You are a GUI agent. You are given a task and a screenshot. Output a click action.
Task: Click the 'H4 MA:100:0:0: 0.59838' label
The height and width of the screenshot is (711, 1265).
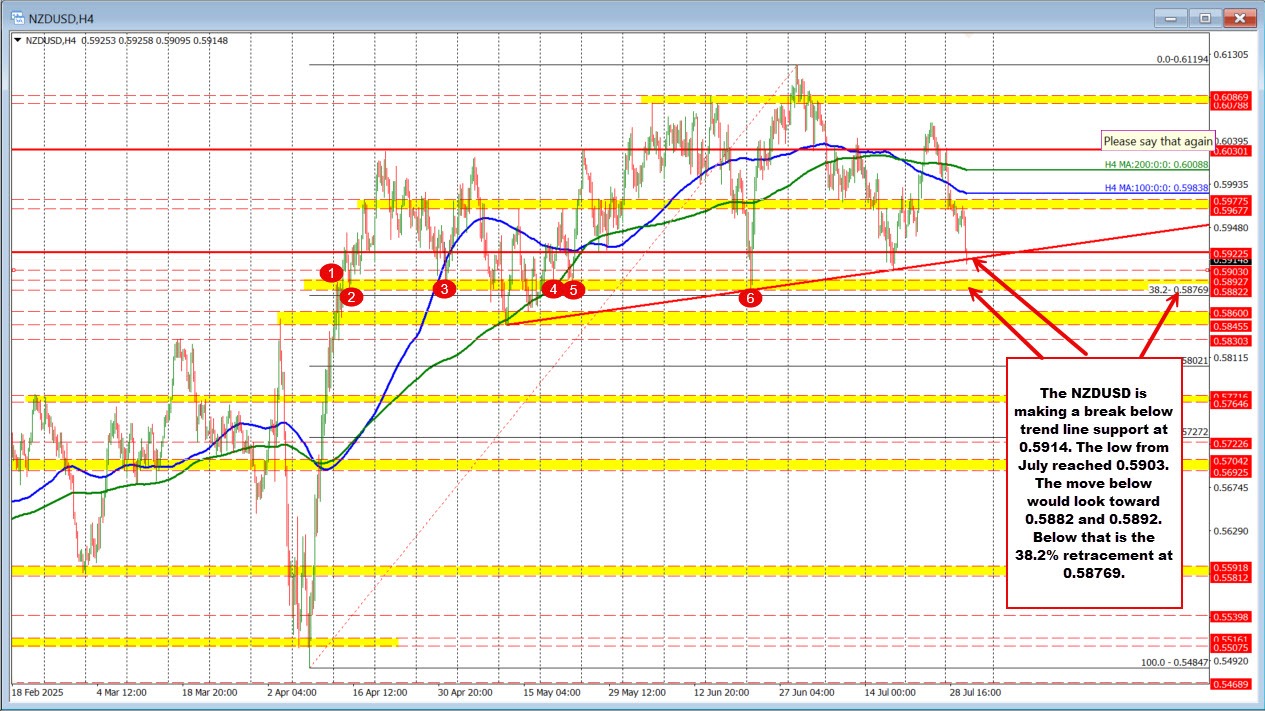click(x=1156, y=188)
